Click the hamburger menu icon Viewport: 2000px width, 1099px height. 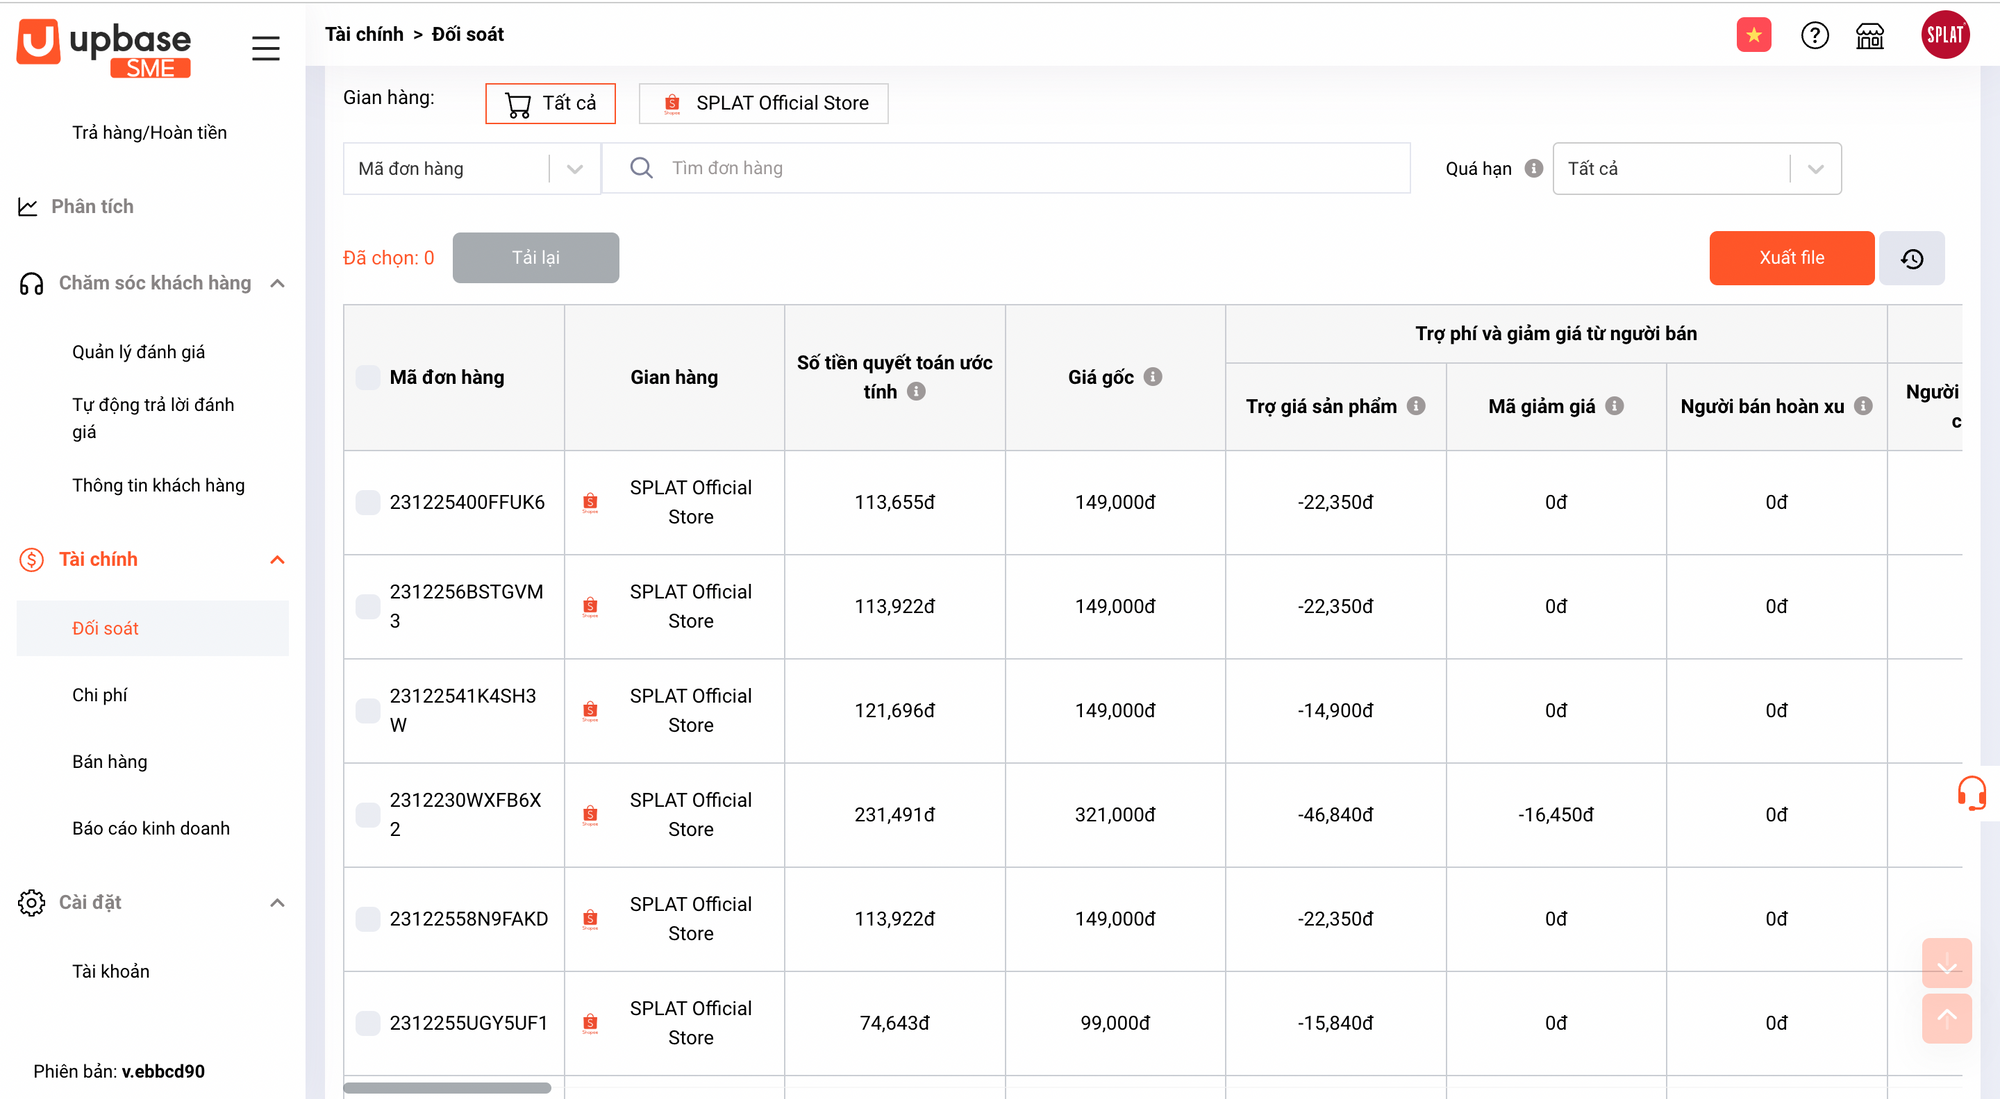pos(265,48)
